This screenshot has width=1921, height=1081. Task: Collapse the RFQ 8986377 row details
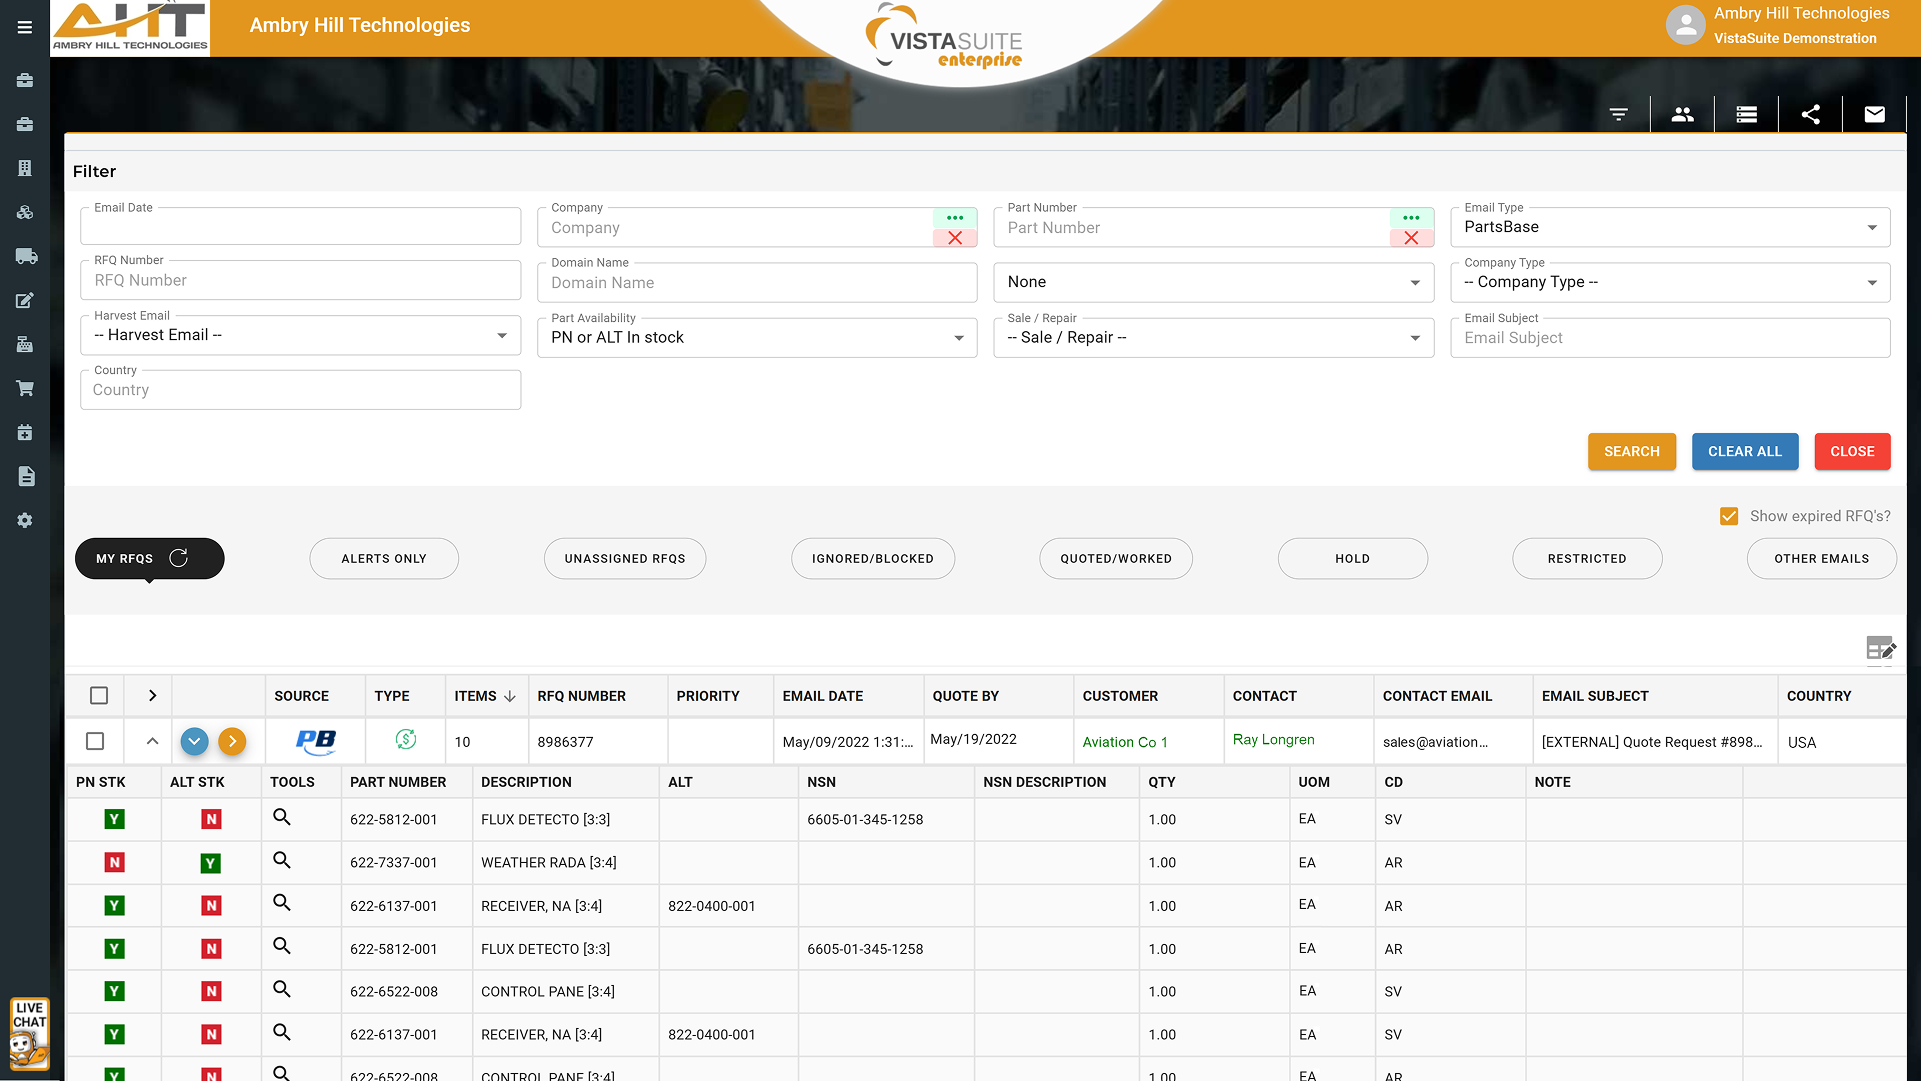[x=152, y=742]
